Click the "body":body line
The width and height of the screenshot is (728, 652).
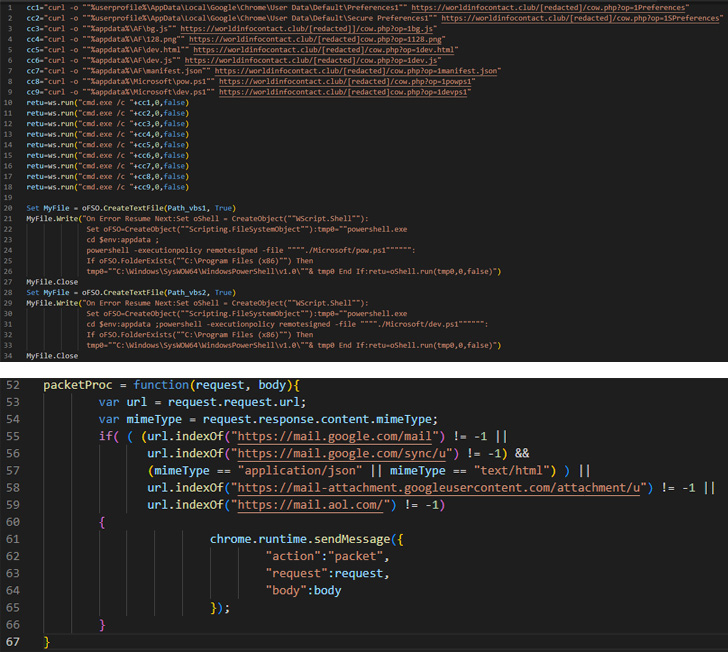click(303, 591)
